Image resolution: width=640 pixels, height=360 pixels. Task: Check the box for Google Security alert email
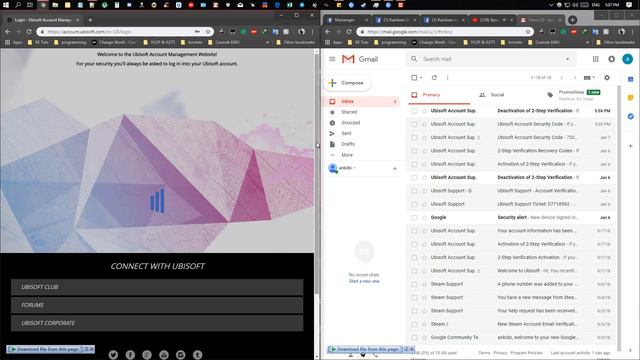tap(414, 218)
